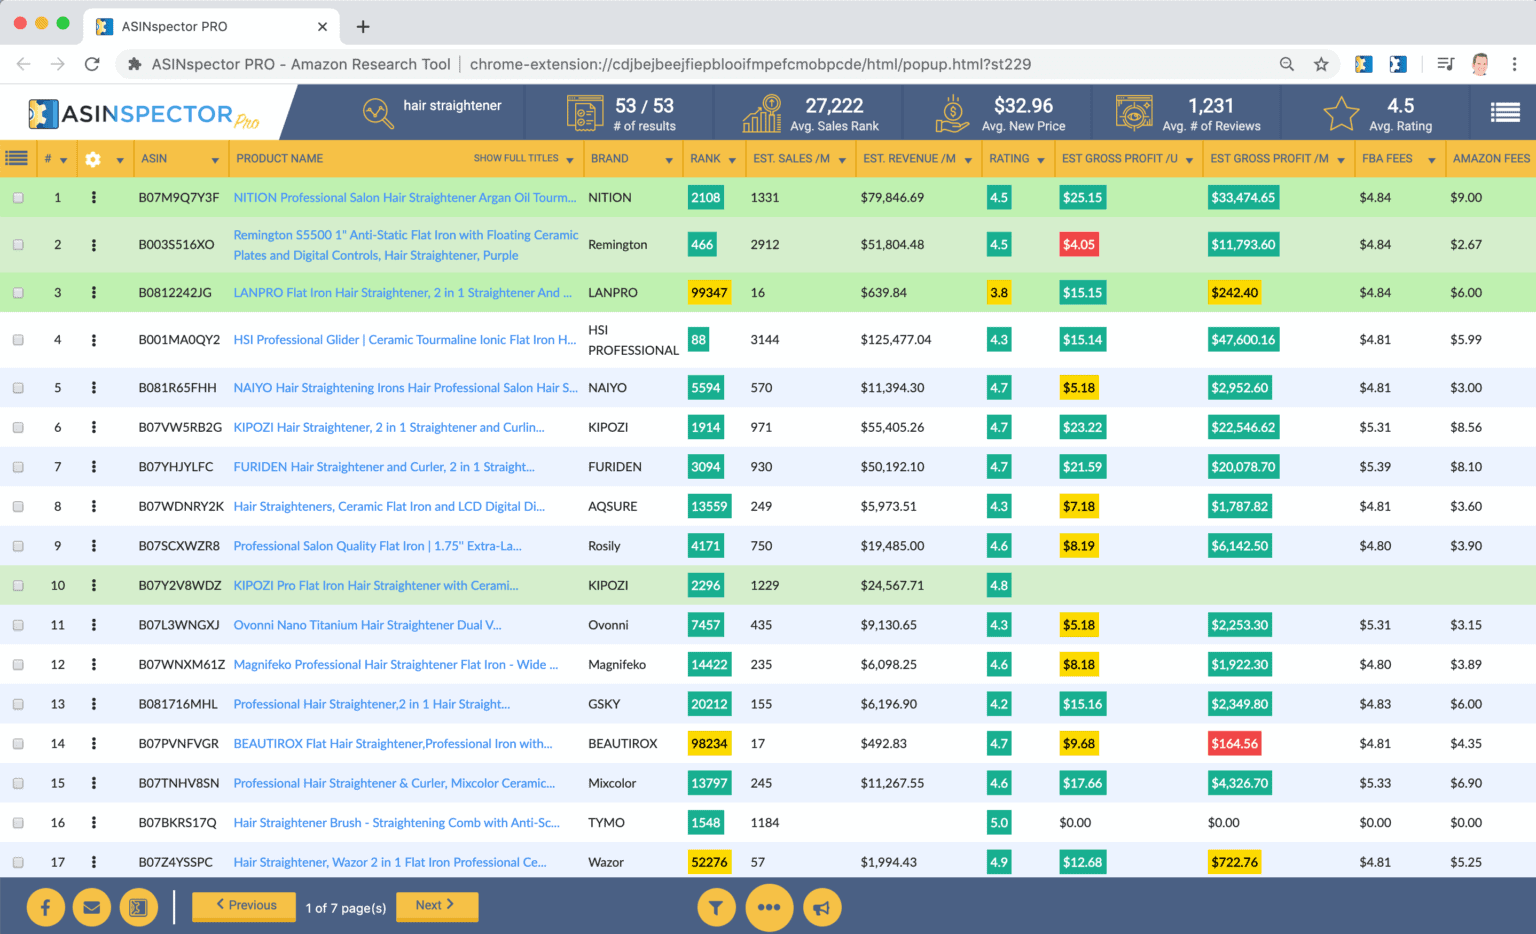Viewport: 1536px width, 934px height.
Task: Bookmark page with the star icon
Action: tap(1321, 64)
